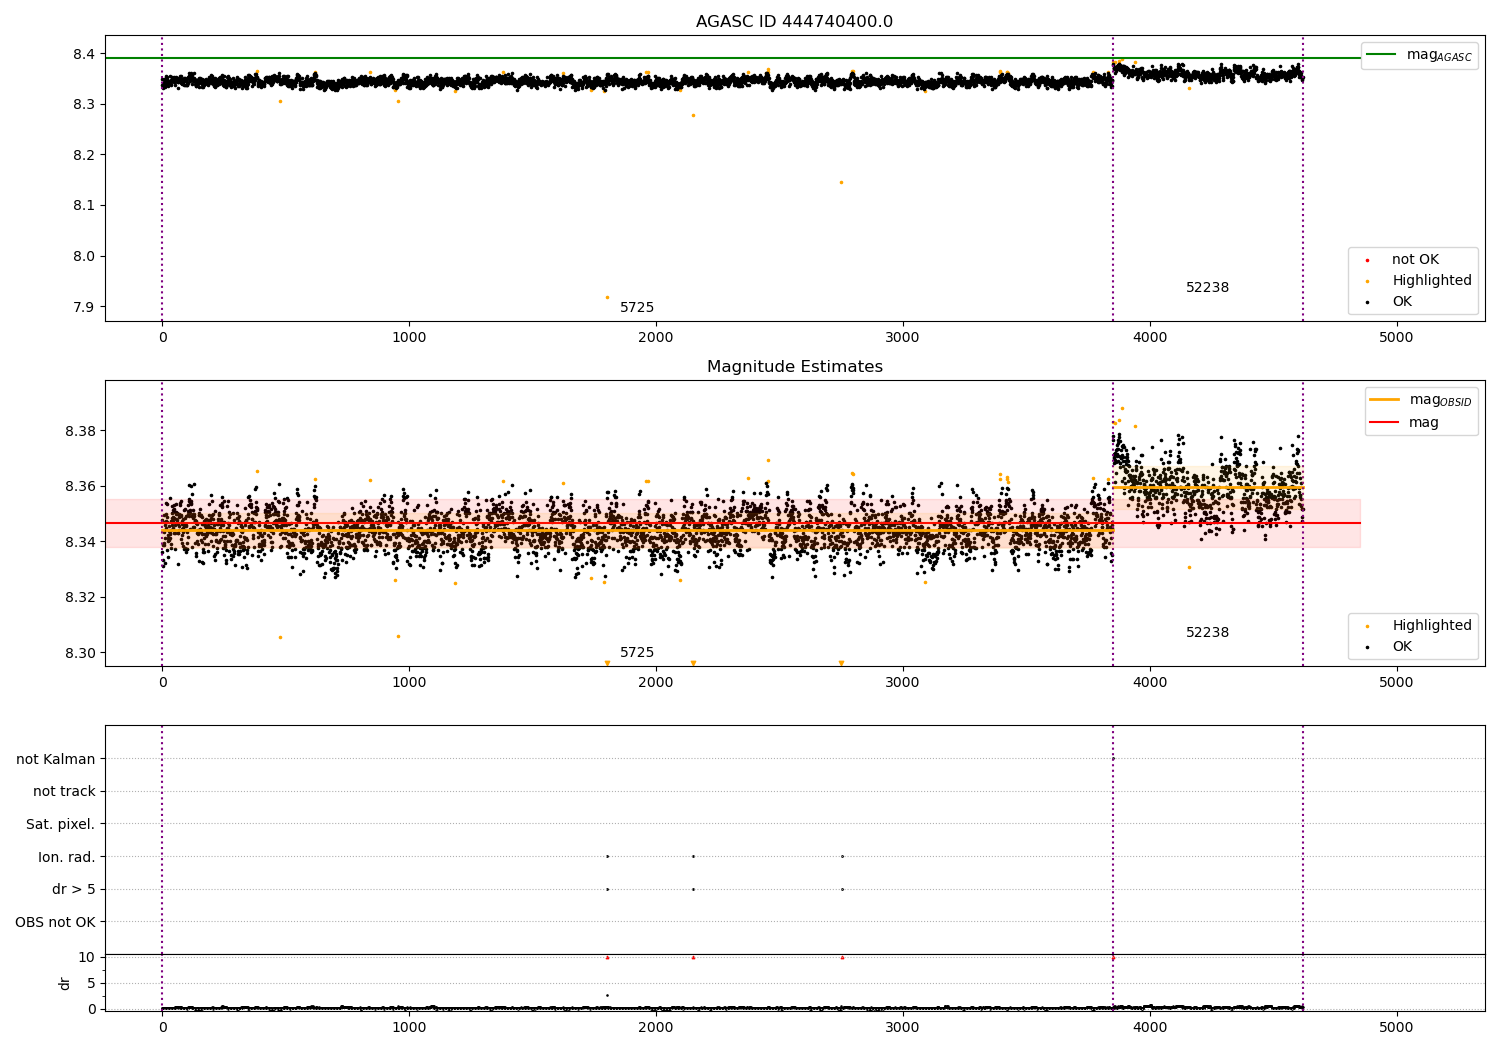Image resolution: width=1500 pixels, height=1050 pixels.
Task: Click the '8.38' tick label on middle plot
Action: pos(80,431)
